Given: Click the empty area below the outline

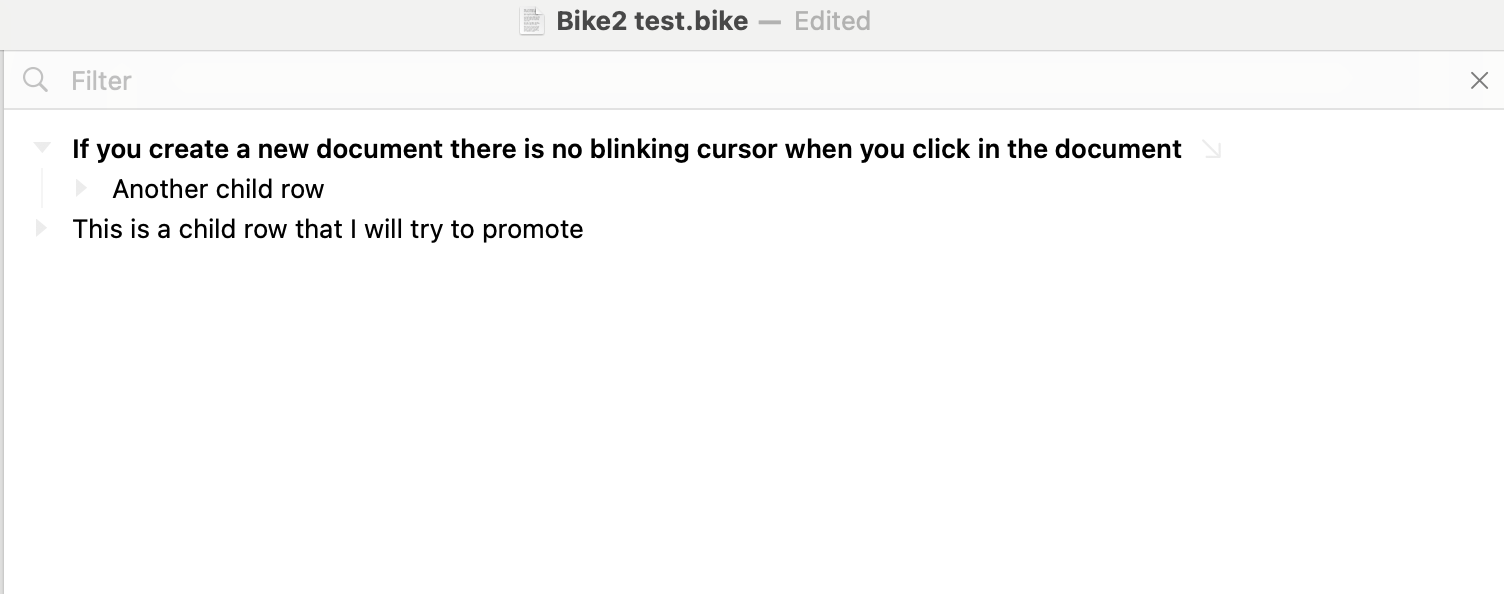Looking at the screenshot, I should tap(750, 420).
